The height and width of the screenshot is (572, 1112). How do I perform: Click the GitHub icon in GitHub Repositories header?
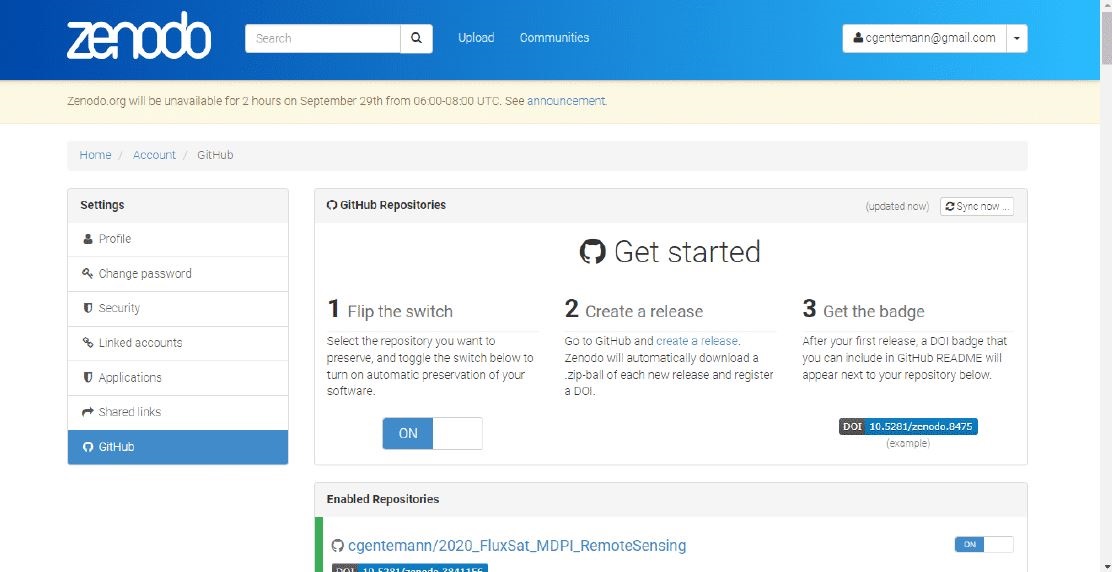331,206
